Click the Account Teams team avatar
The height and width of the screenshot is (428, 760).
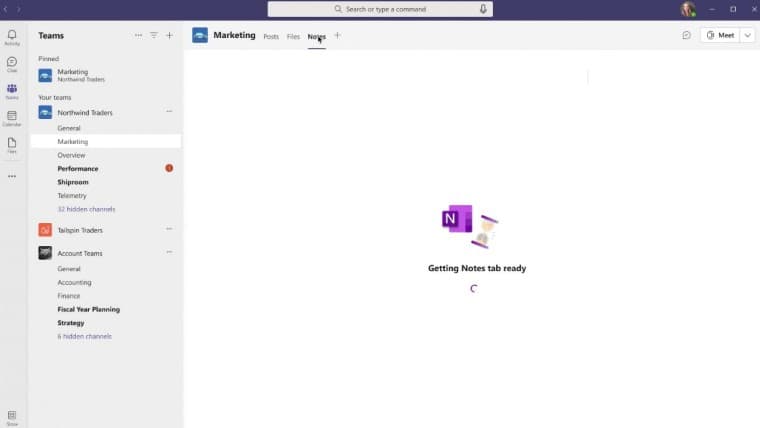pyautogui.click(x=45, y=253)
